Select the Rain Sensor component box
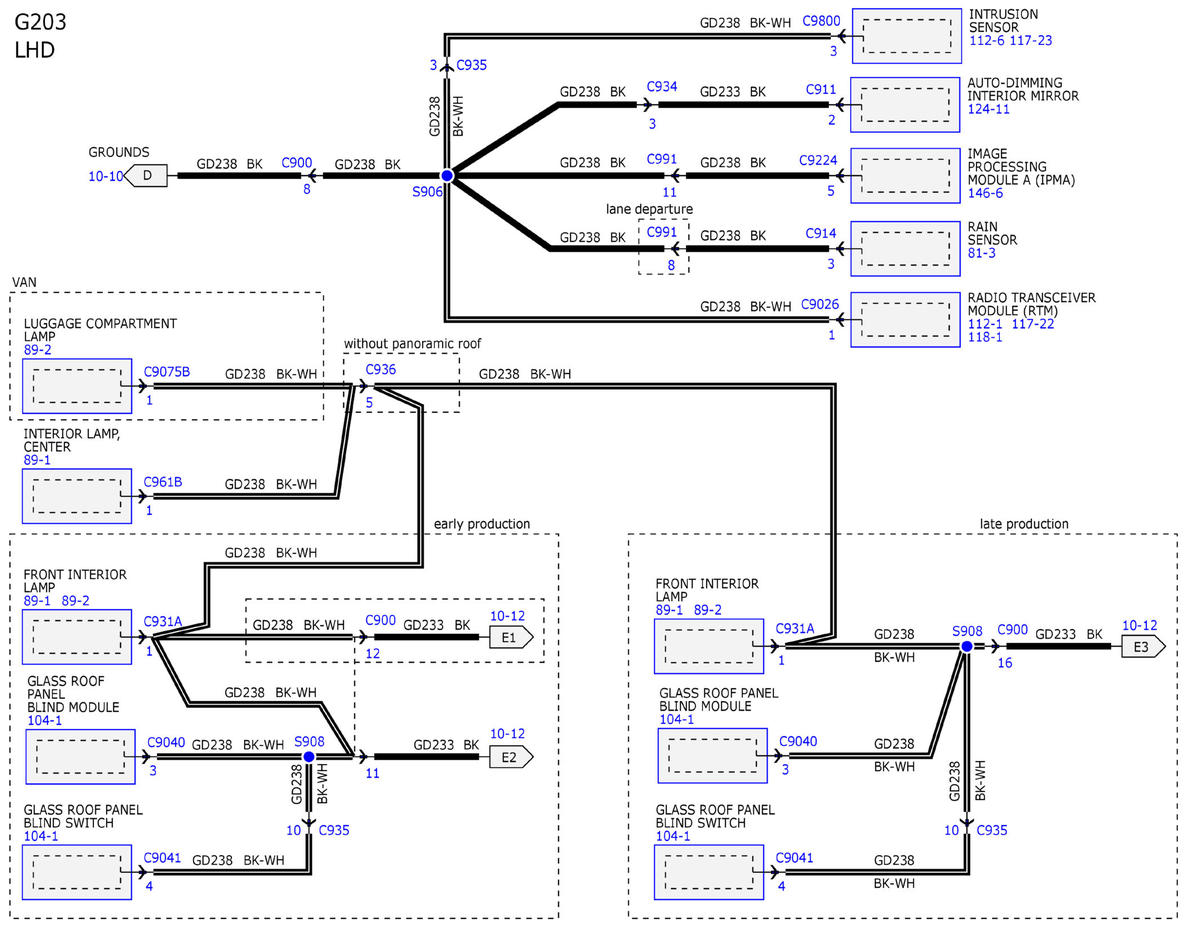 click(905, 248)
